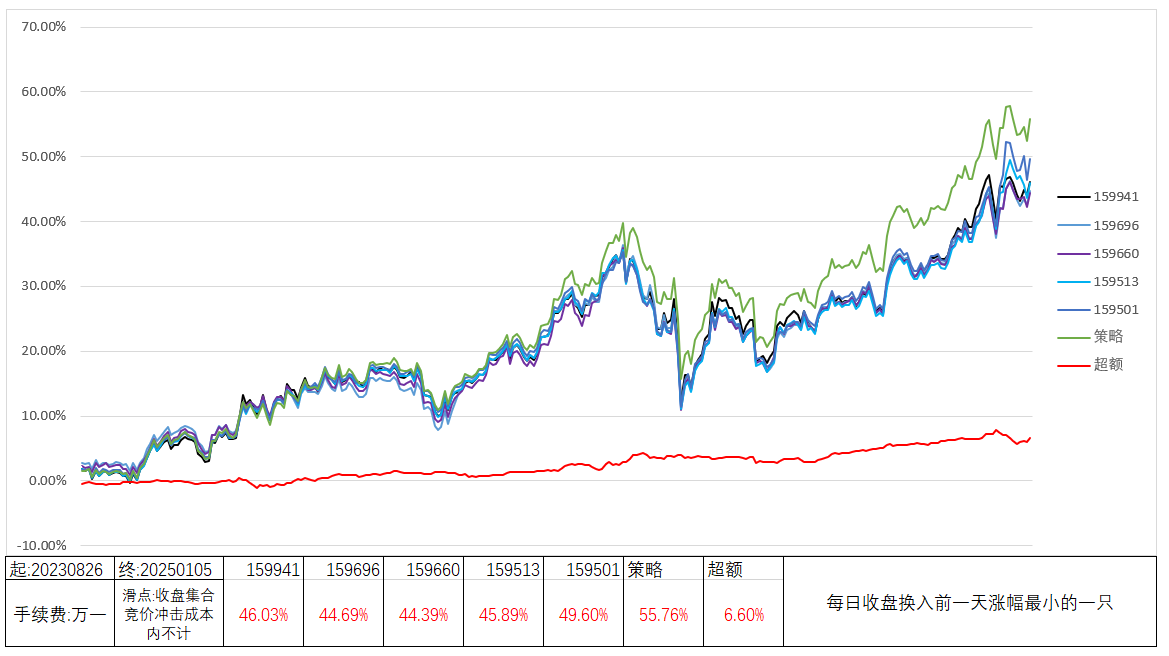Screen dimensions: 1169x656
Task: Select the 159696 legend entry
Action: (x=1115, y=225)
